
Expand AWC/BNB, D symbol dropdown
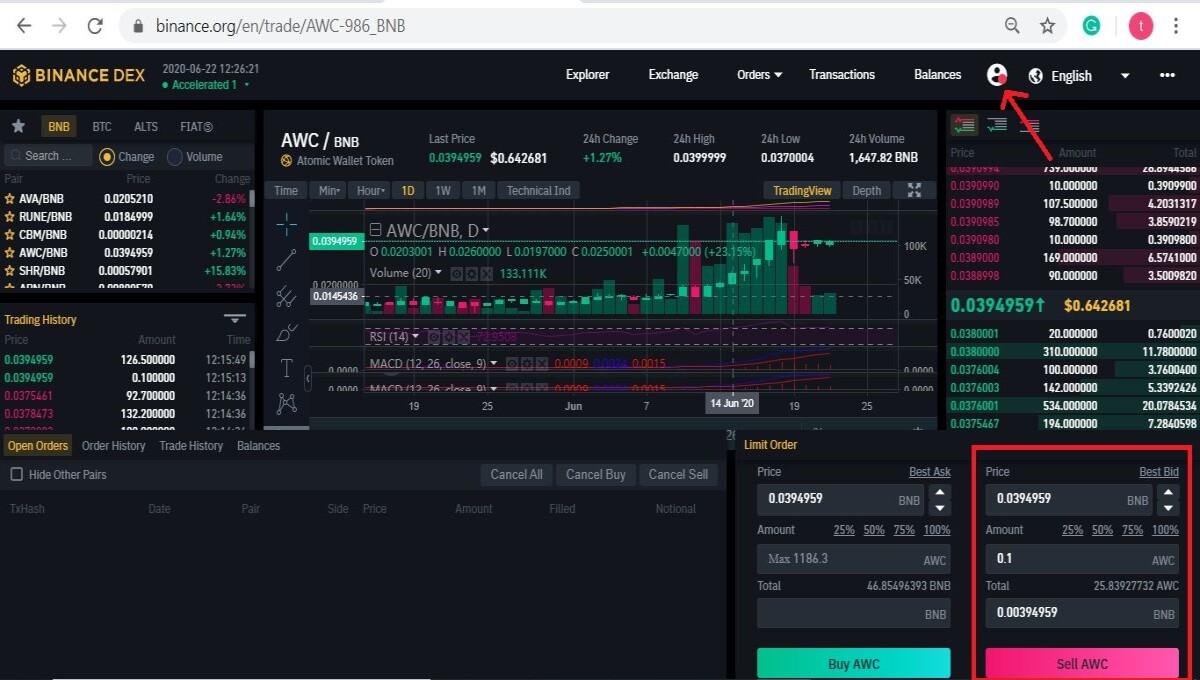[x=486, y=230]
